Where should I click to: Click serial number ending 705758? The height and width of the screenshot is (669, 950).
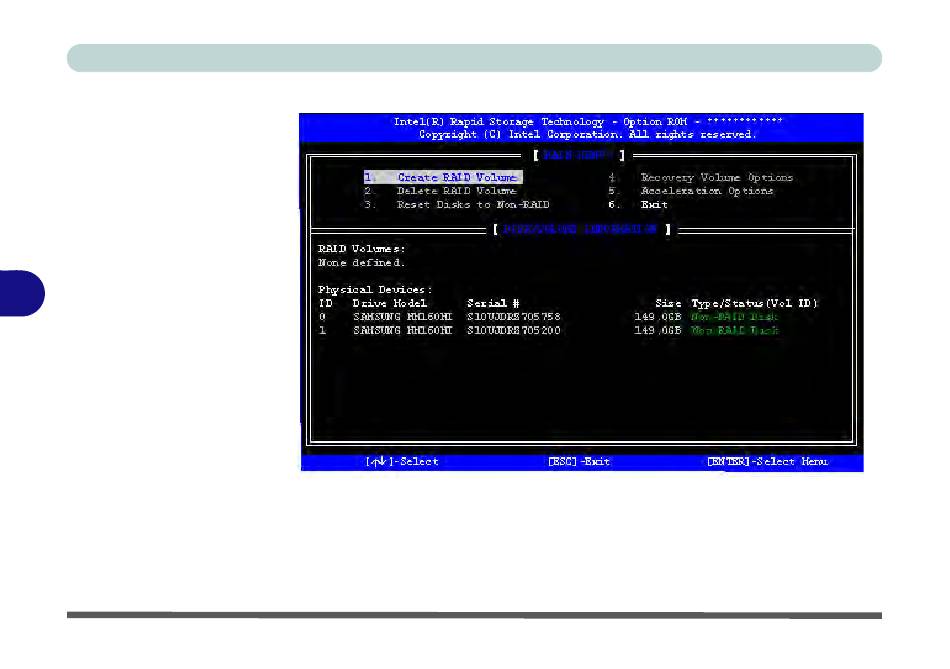click(514, 316)
